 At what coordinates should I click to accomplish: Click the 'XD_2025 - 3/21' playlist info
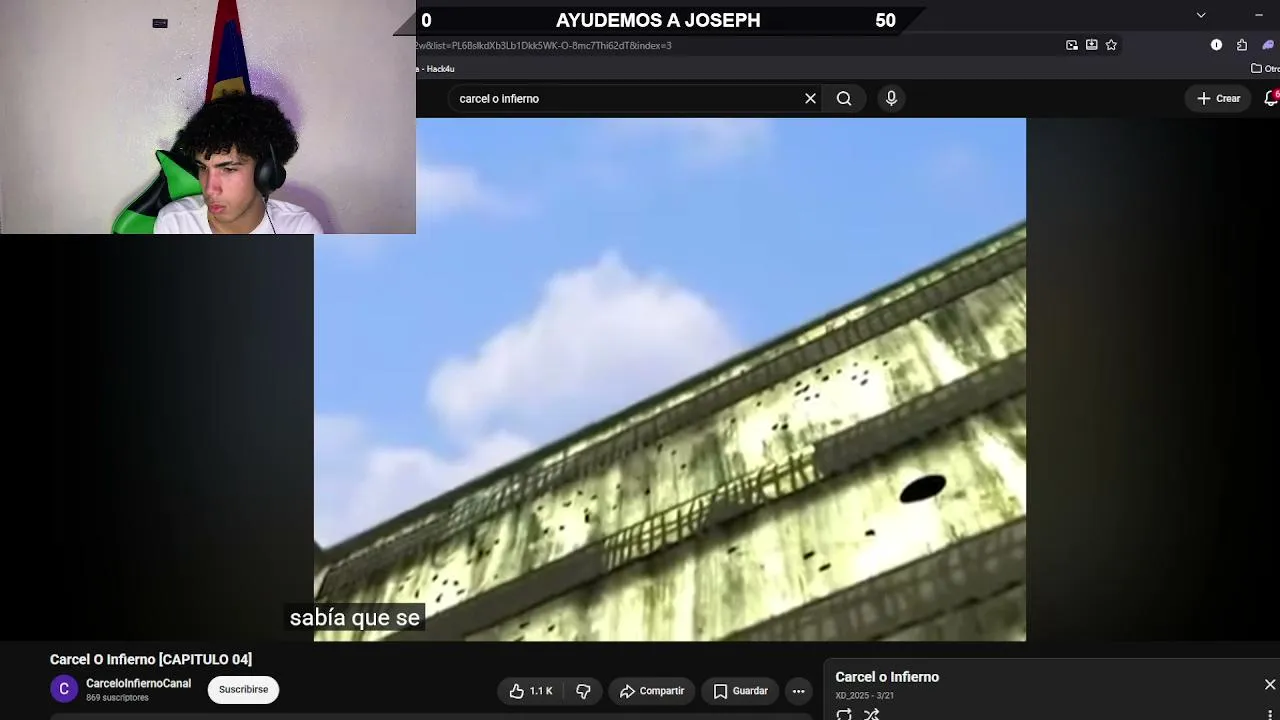[x=864, y=695]
